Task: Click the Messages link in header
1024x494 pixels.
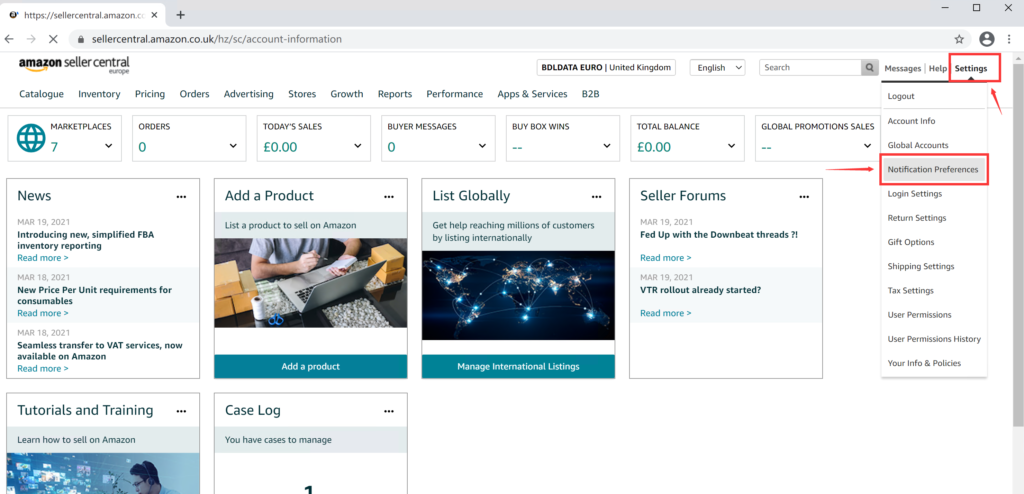Action: click(903, 68)
